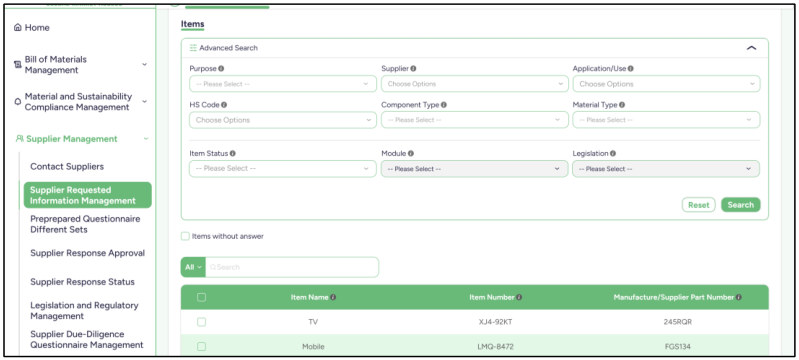Open the Application/Use dropdown
799x360 pixels.
(667, 84)
